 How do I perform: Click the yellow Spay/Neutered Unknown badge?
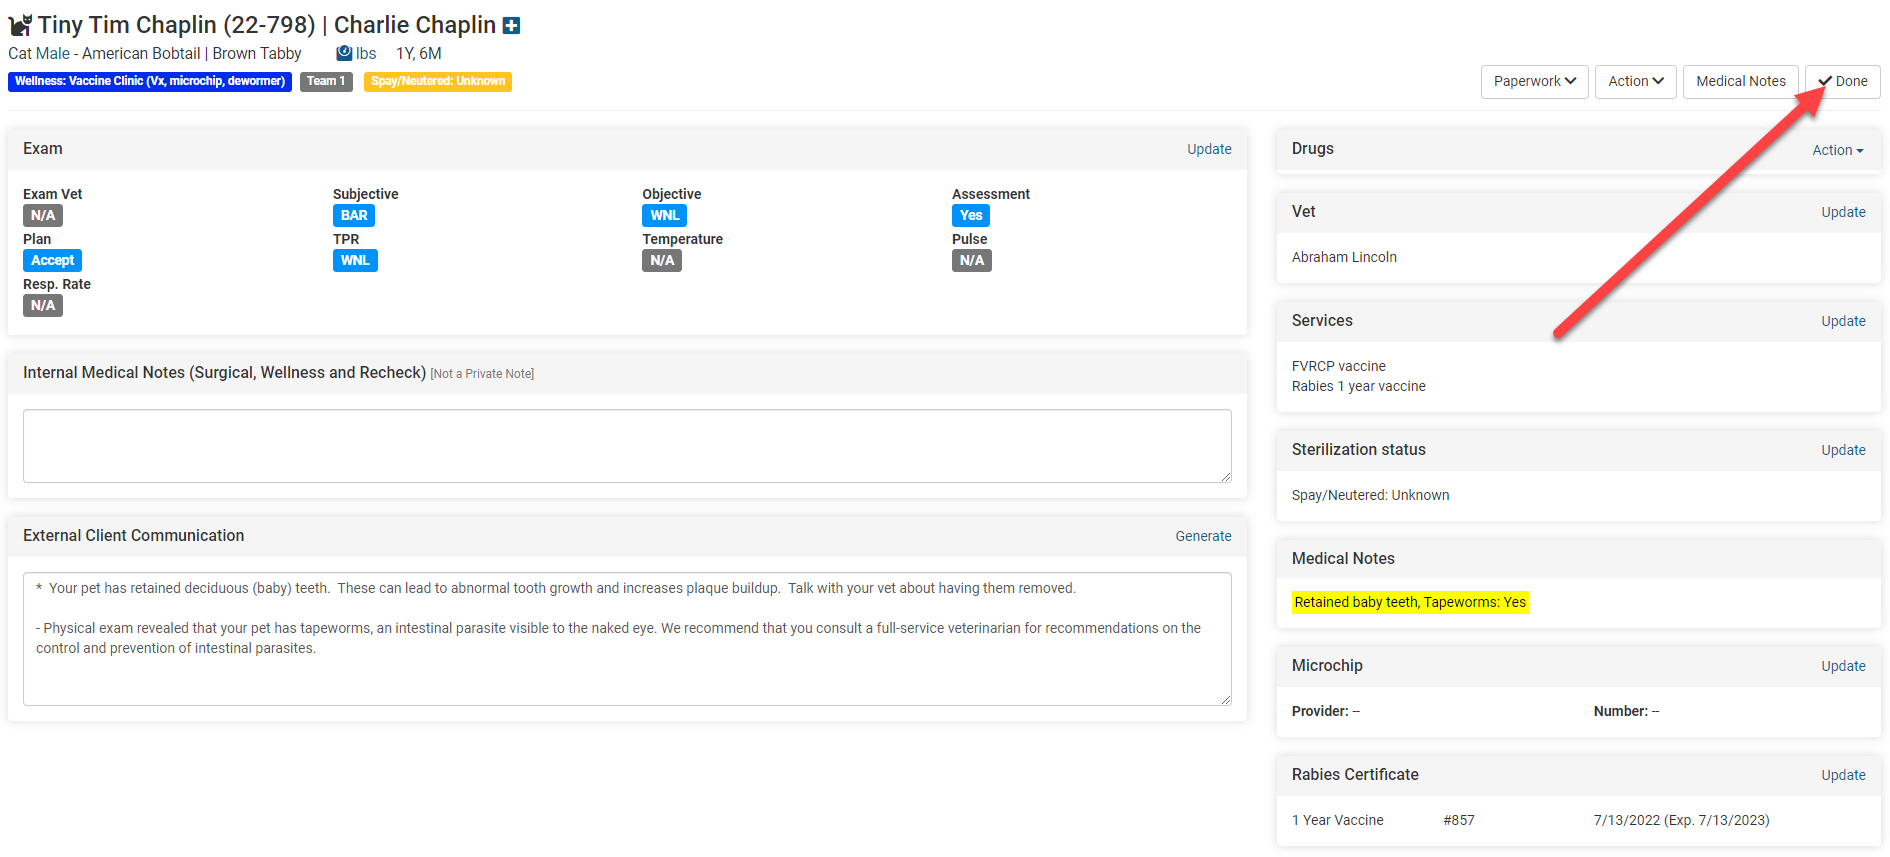point(437,81)
